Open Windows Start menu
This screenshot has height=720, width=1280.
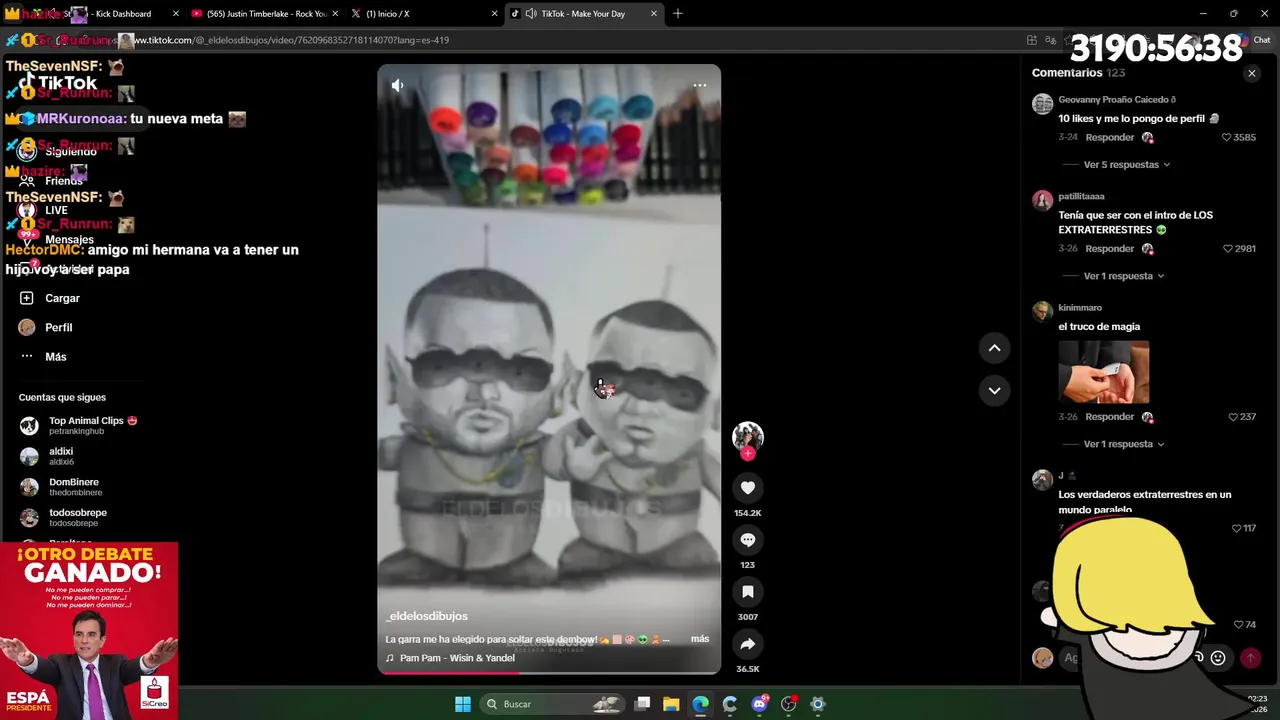click(463, 704)
